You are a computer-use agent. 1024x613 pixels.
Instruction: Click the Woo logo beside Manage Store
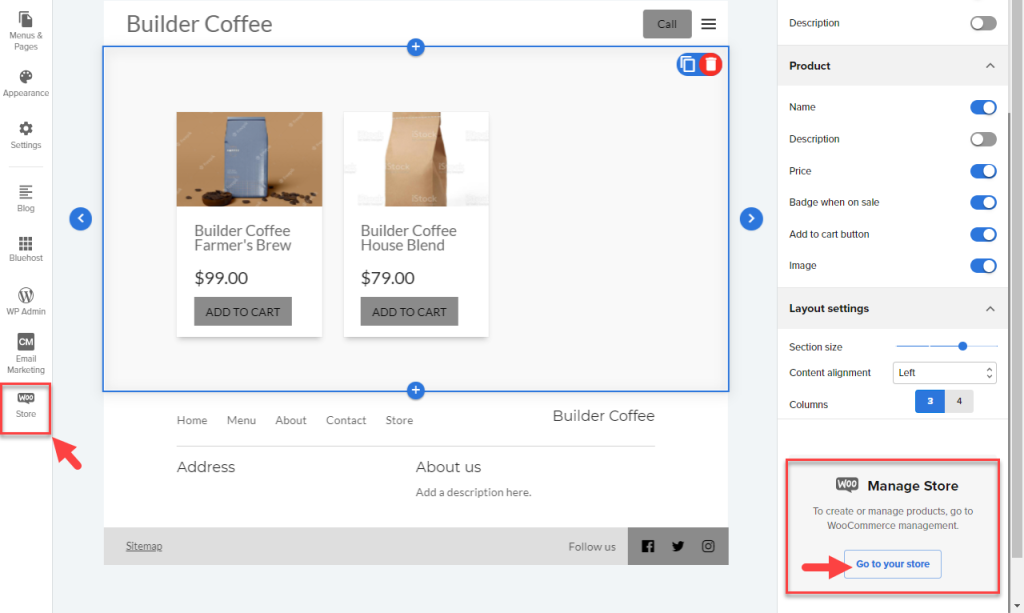[847, 484]
